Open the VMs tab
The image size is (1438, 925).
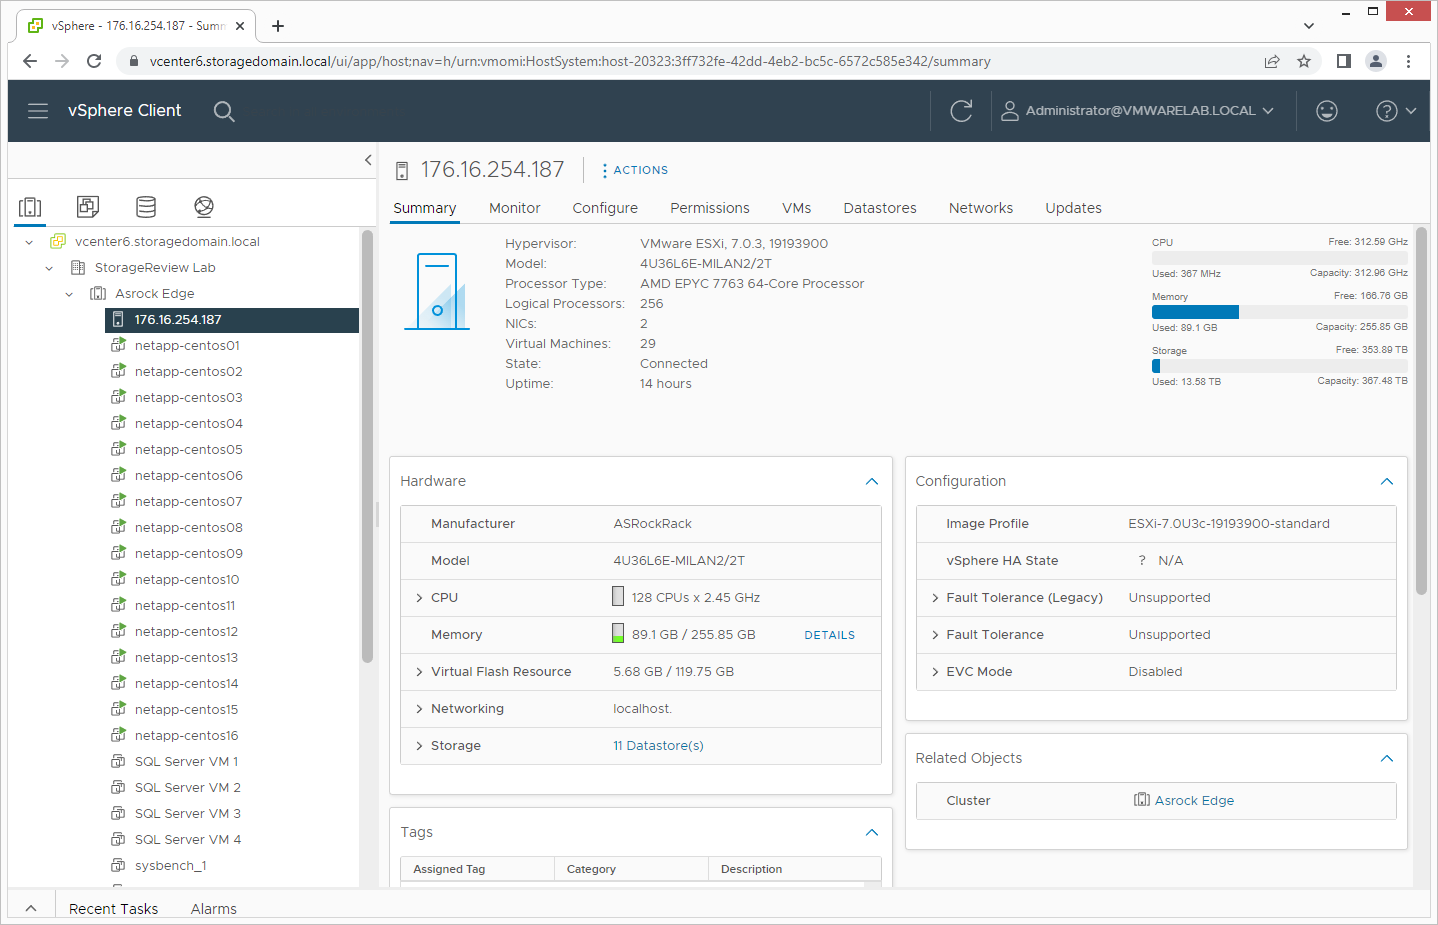coord(796,208)
